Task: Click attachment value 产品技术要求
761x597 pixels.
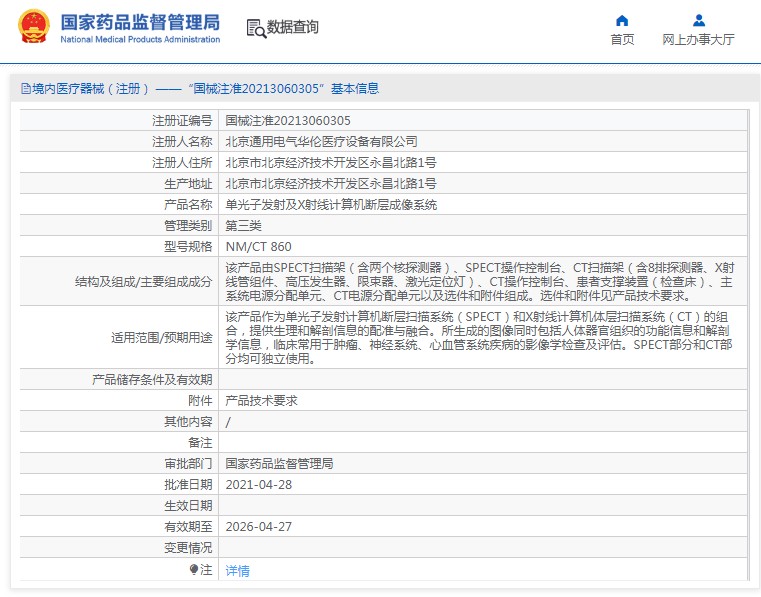Action: [x=261, y=400]
